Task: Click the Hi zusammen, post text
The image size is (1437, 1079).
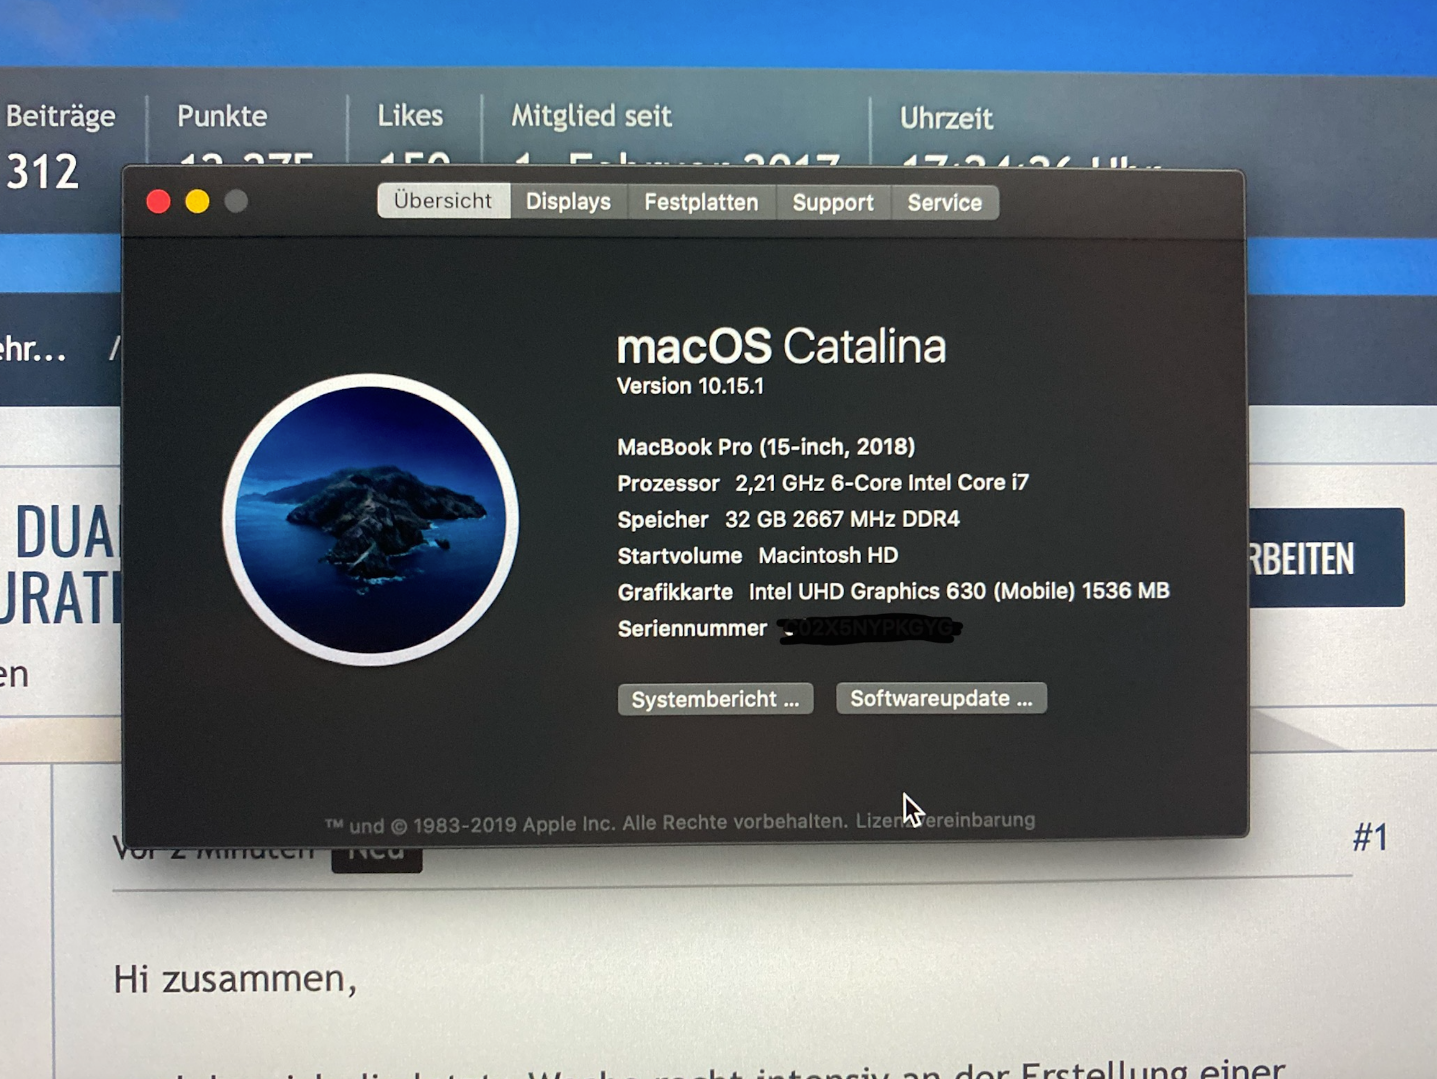Action: point(235,978)
